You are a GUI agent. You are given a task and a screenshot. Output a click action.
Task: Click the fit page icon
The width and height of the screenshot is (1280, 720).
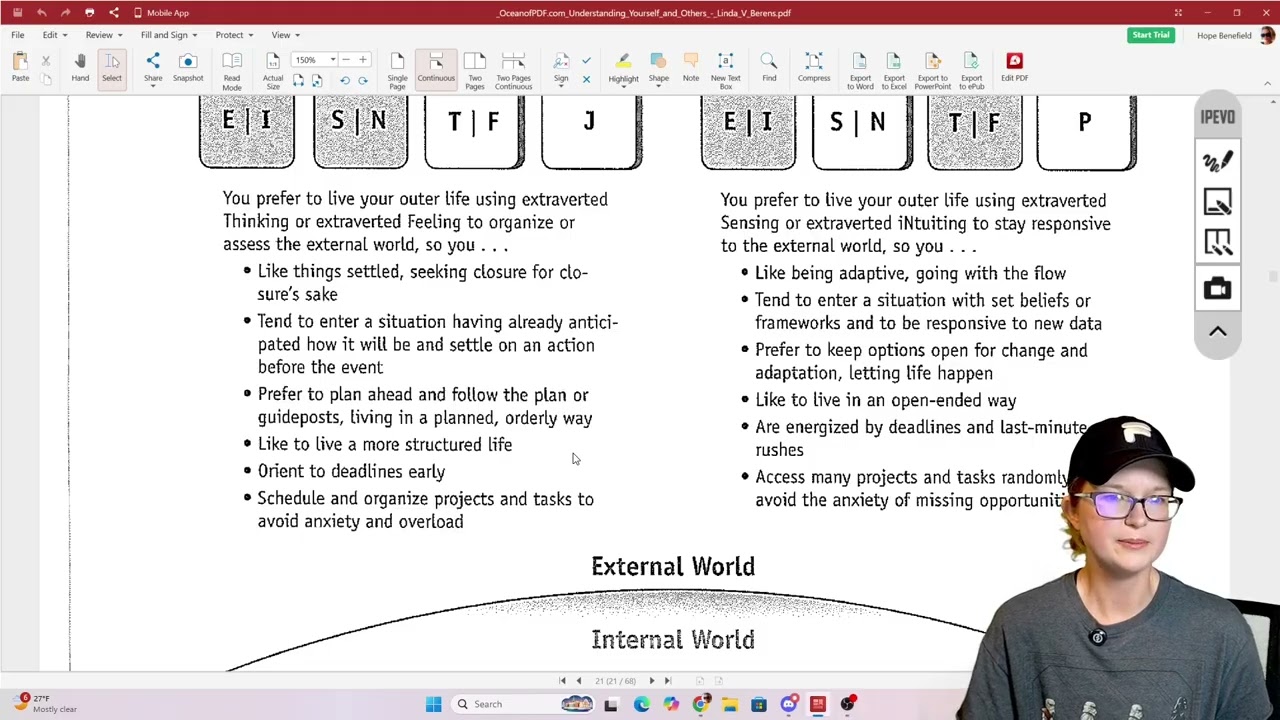(316, 81)
